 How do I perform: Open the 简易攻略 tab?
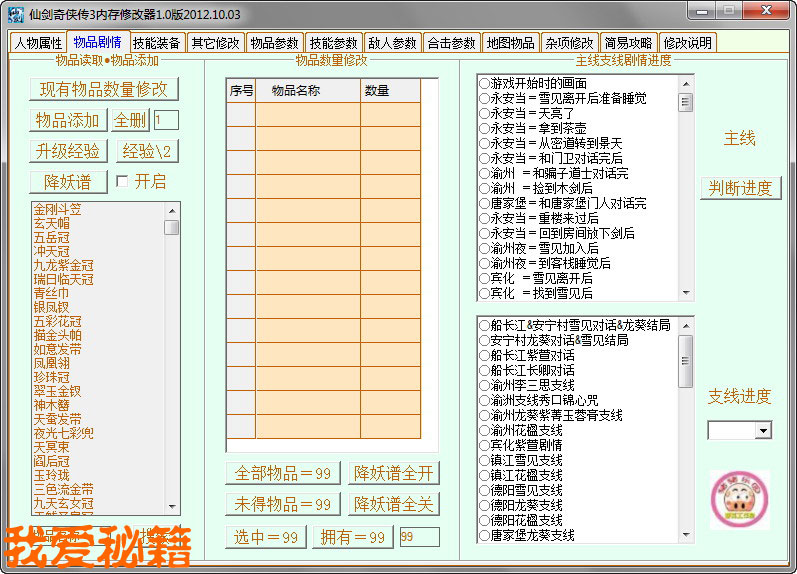pos(628,43)
